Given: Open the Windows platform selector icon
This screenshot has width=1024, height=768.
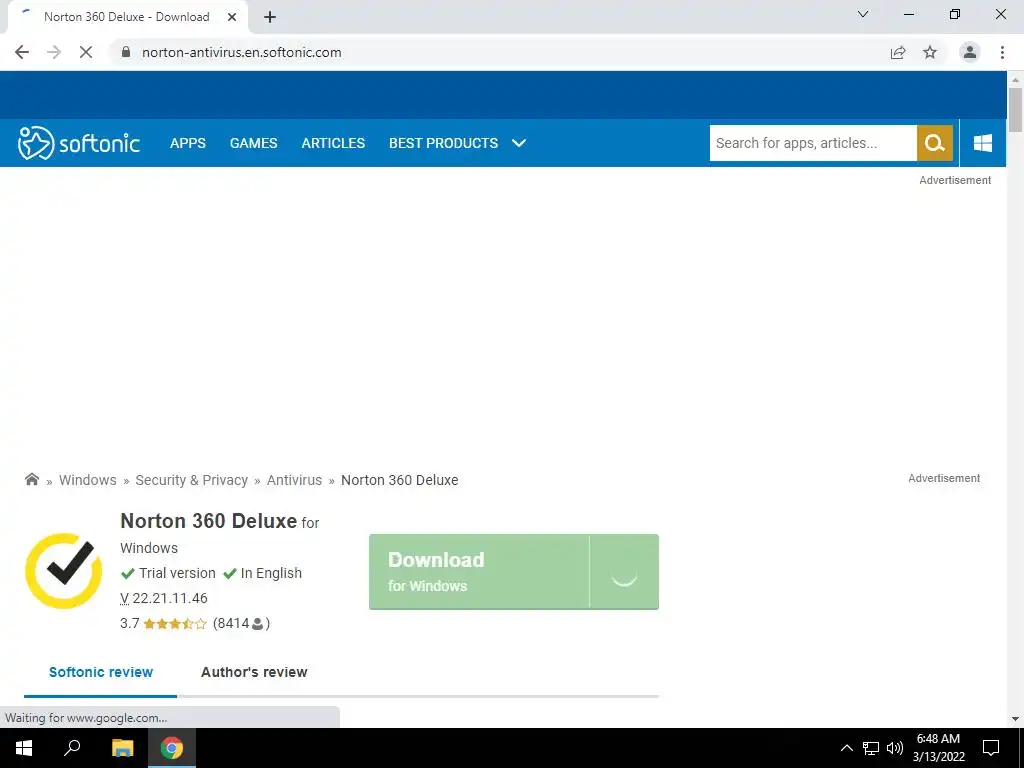Looking at the screenshot, I should [982, 143].
